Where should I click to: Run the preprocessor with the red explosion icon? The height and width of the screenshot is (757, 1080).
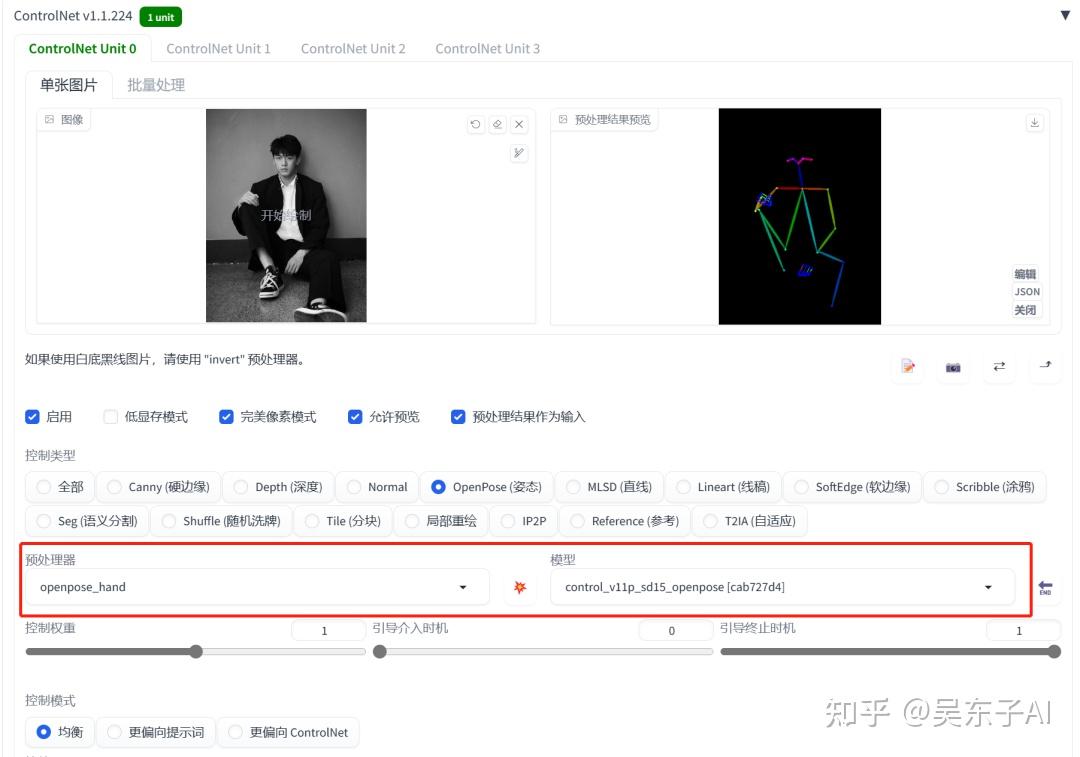(x=519, y=587)
